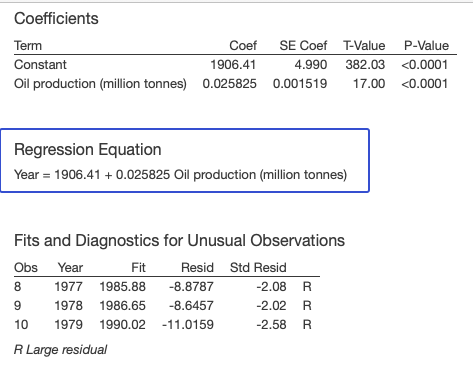Image resolution: width=473 pixels, height=371 pixels.
Task: Click the fit value 1985.88
Action: point(123,287)
